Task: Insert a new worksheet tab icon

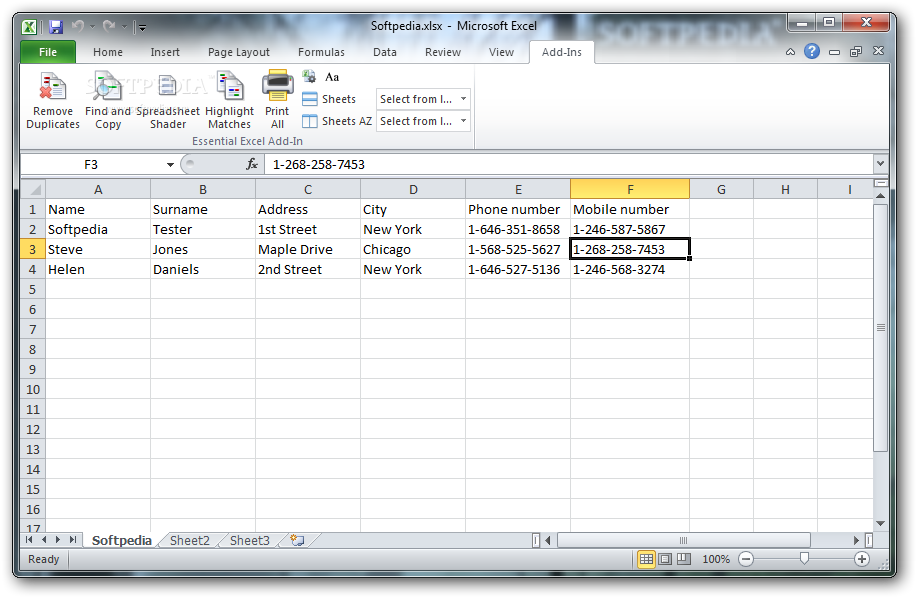Action: pyautogui.click(x=297, y=540)
